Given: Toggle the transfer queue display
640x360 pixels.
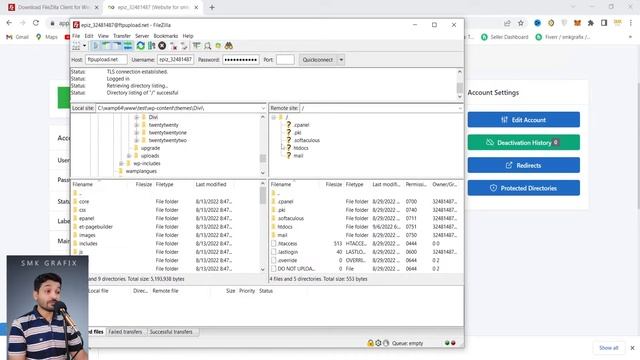Looking at the screenshot, I should click(128, 46).
